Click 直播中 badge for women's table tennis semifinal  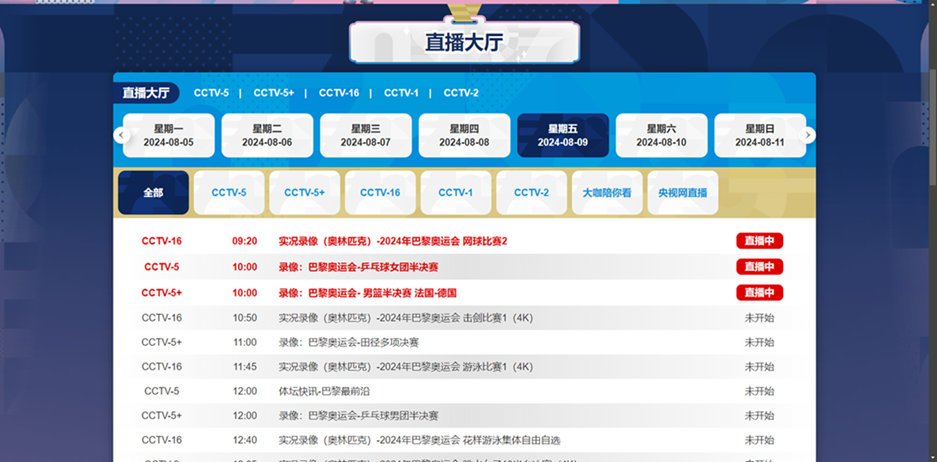click(759, 267)
